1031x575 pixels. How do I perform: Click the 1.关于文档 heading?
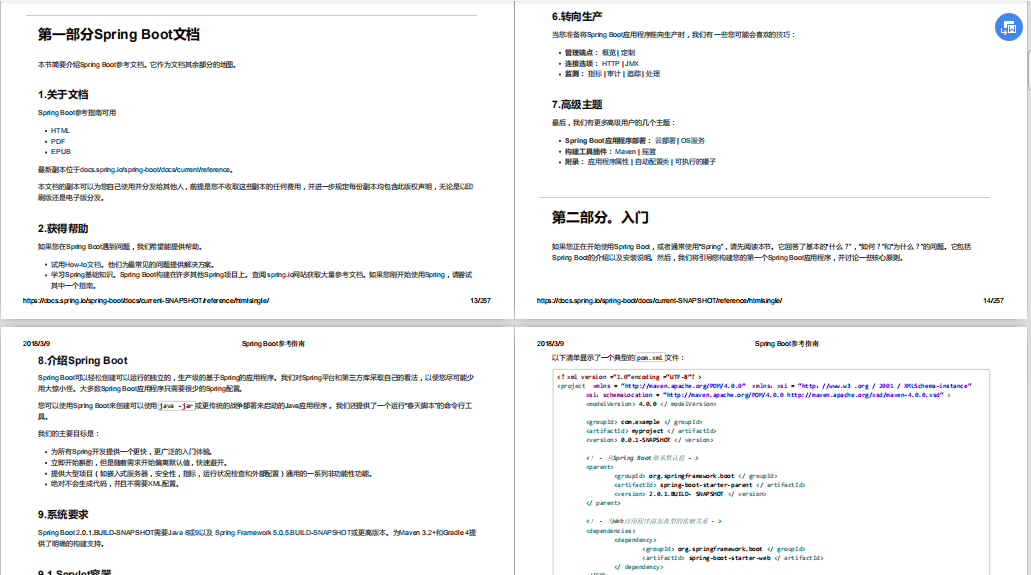pos(62,95)
